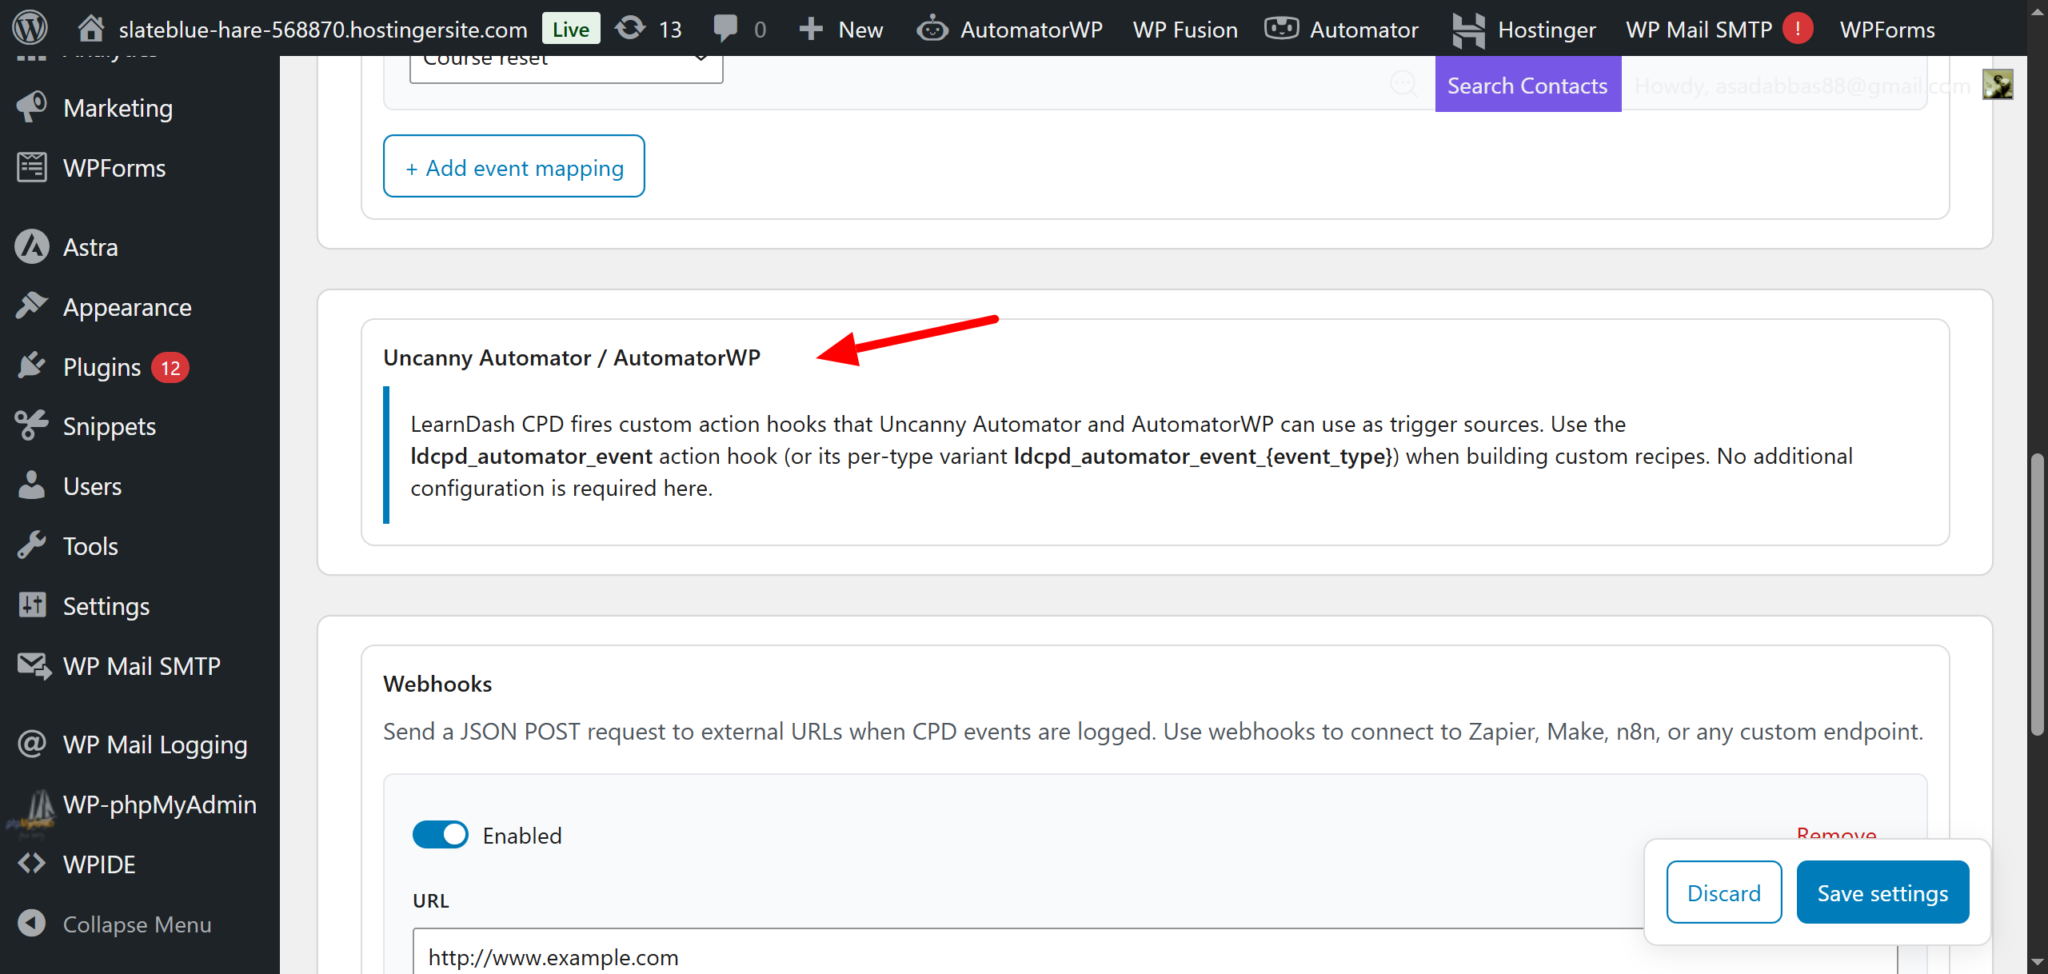This screenshot has height=974, width=2048.
Task: Click the Discard button
Action: click(1724, 892)
